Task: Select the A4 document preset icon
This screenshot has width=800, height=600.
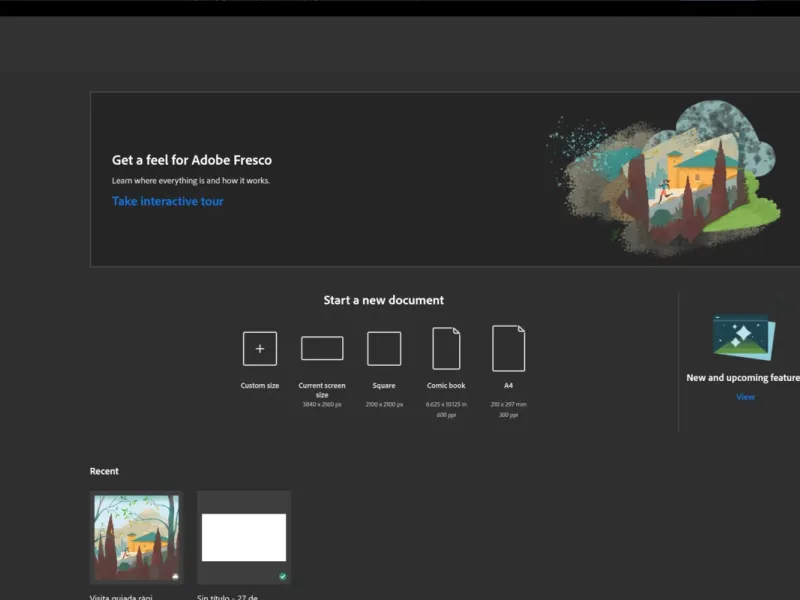Action: pyautogui.click(x=509, y=348)
